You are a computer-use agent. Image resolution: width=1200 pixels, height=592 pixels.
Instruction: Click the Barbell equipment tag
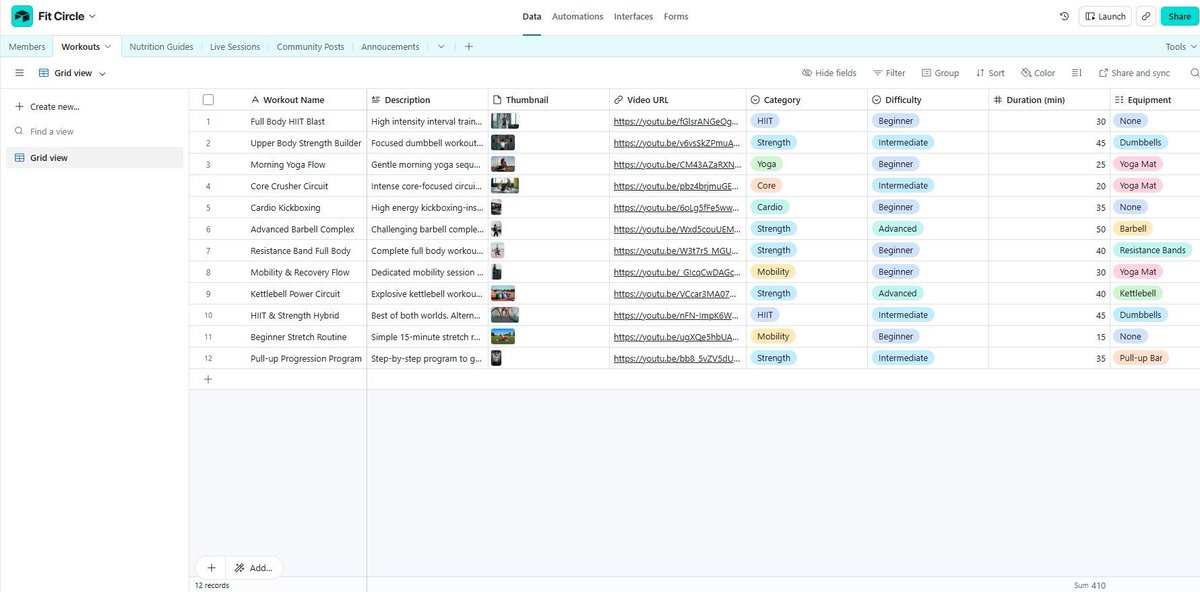[x=1132, y=228]
